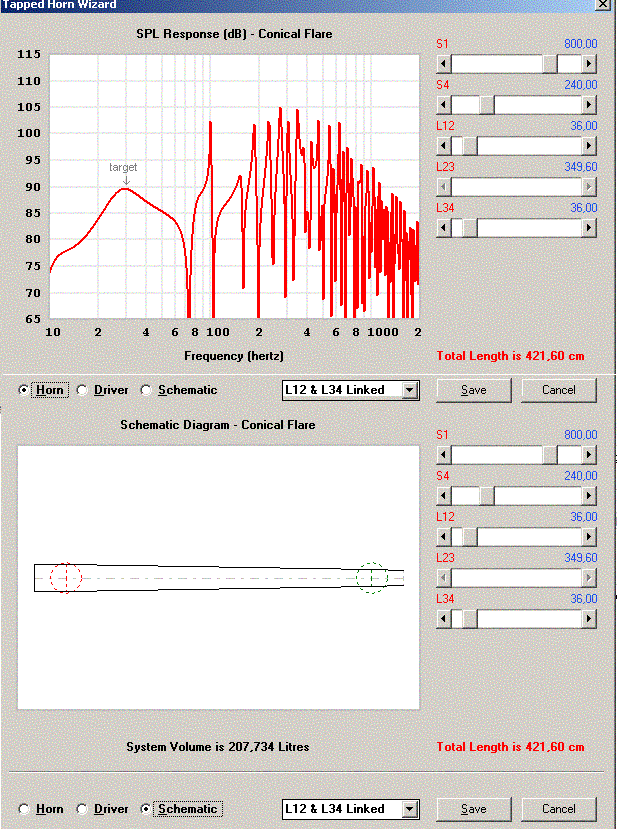Click L34 right arrow in SPL Response panel
619x829 pixels.
589,228
